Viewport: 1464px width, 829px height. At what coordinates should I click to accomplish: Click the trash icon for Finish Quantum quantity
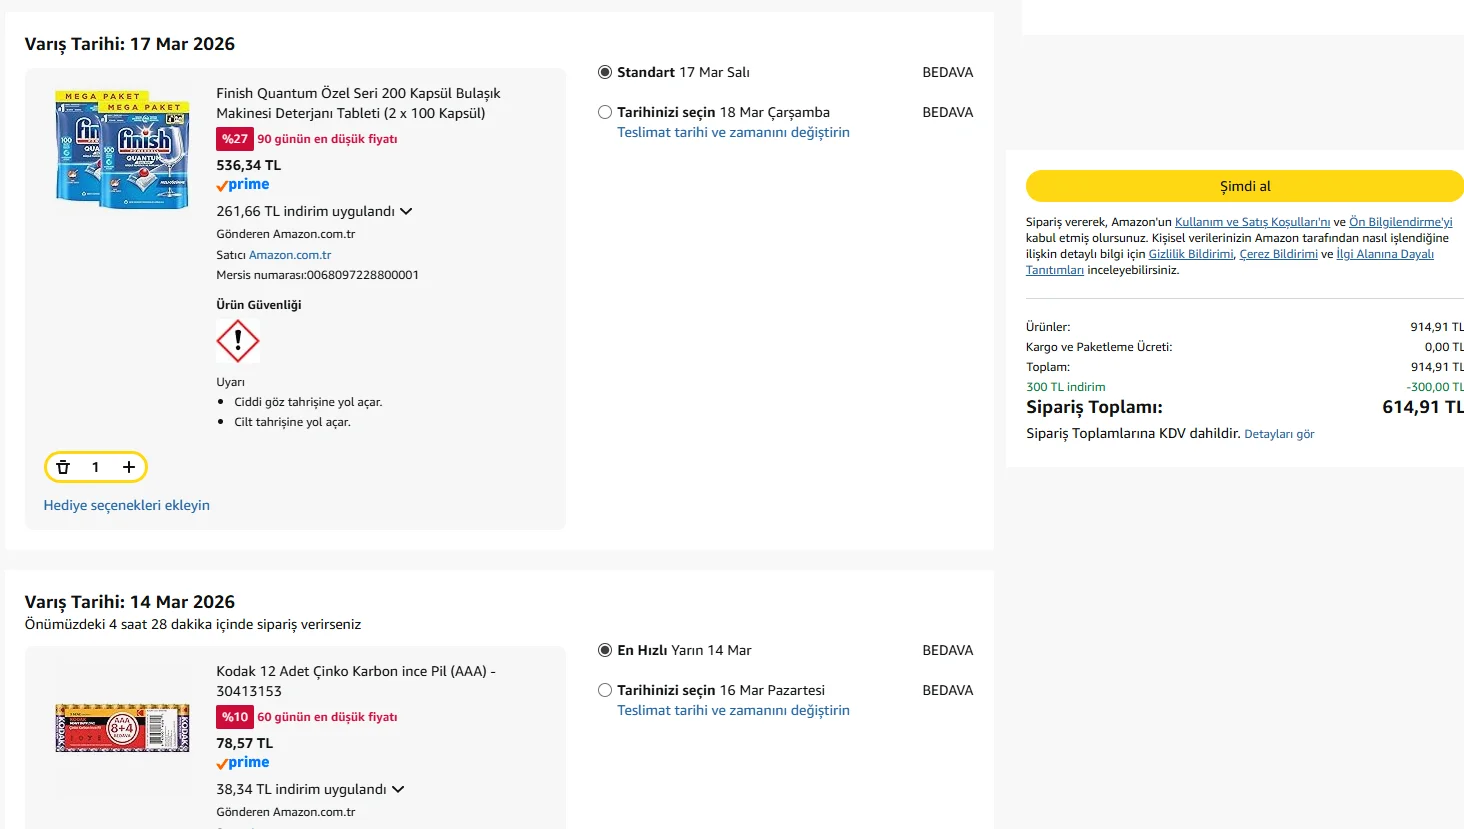pyautogui.click(x=63, y=467)
